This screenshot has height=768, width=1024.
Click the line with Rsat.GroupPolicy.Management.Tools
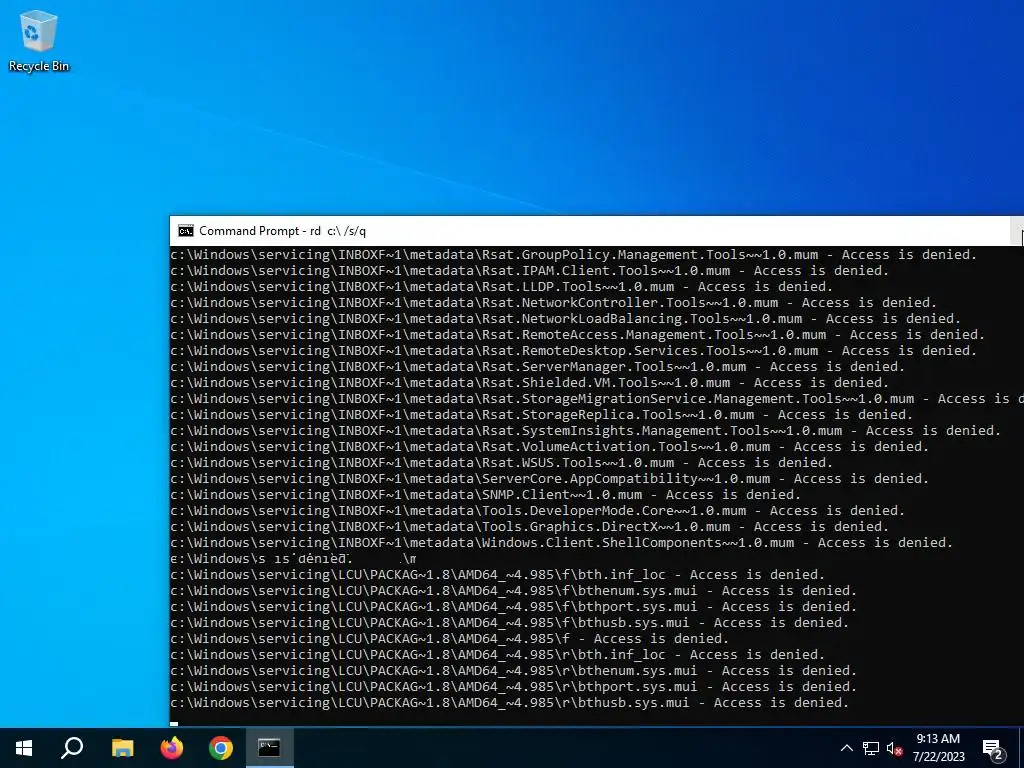coord(574,255)
